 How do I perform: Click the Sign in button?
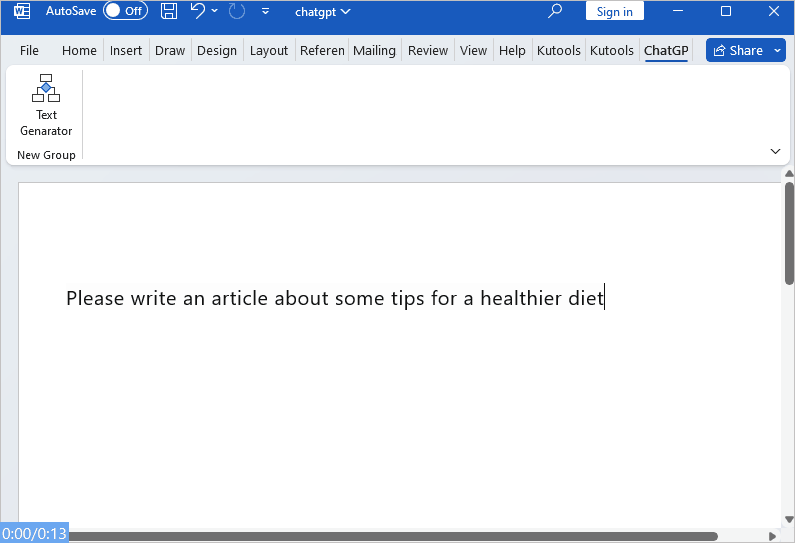pyautogui.click(x=614, y=12)
